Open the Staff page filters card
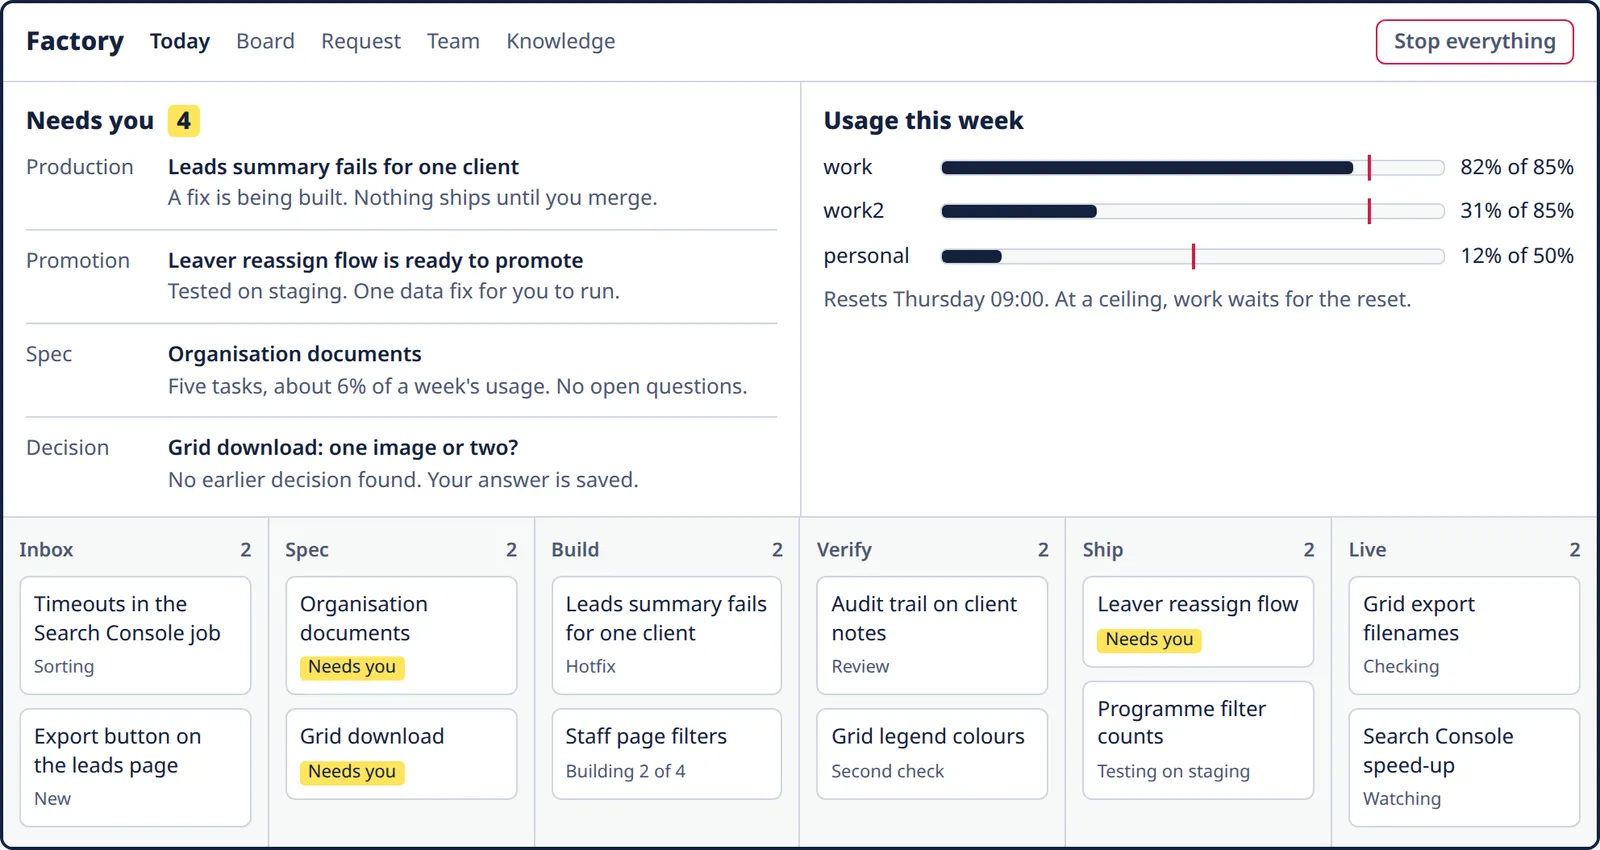The width and height of the screenshot is (1600, 850). [x=666, y=754]
